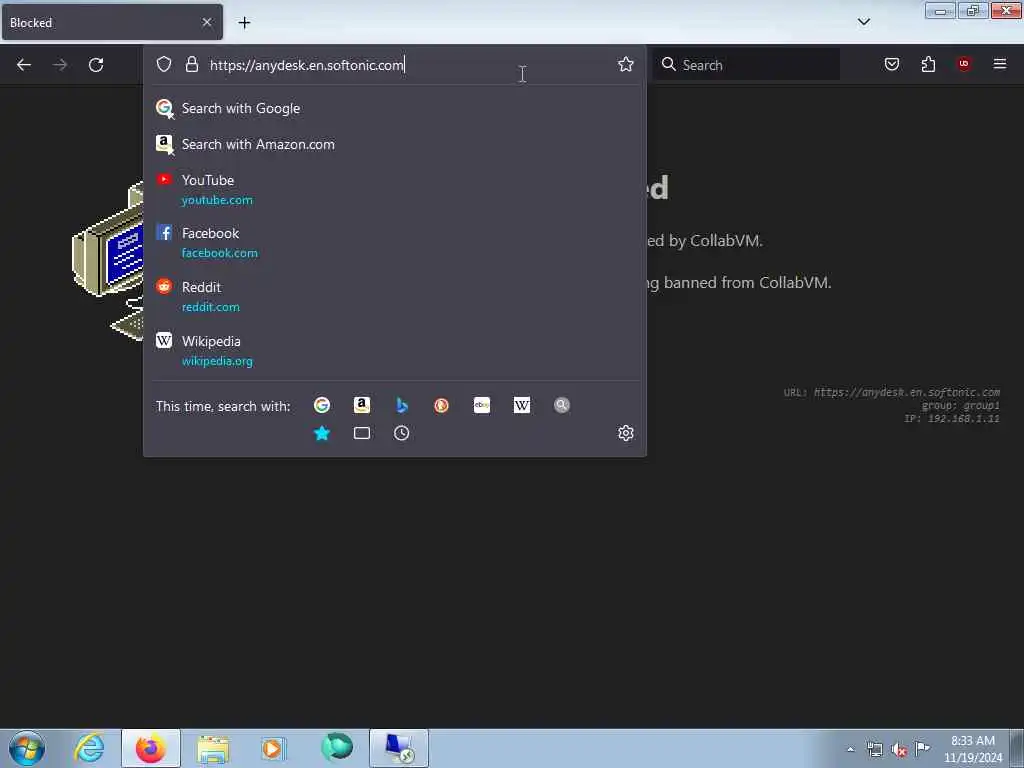Search this time with Google icon
Screen dimensions: 1024x768
(322, 406)
